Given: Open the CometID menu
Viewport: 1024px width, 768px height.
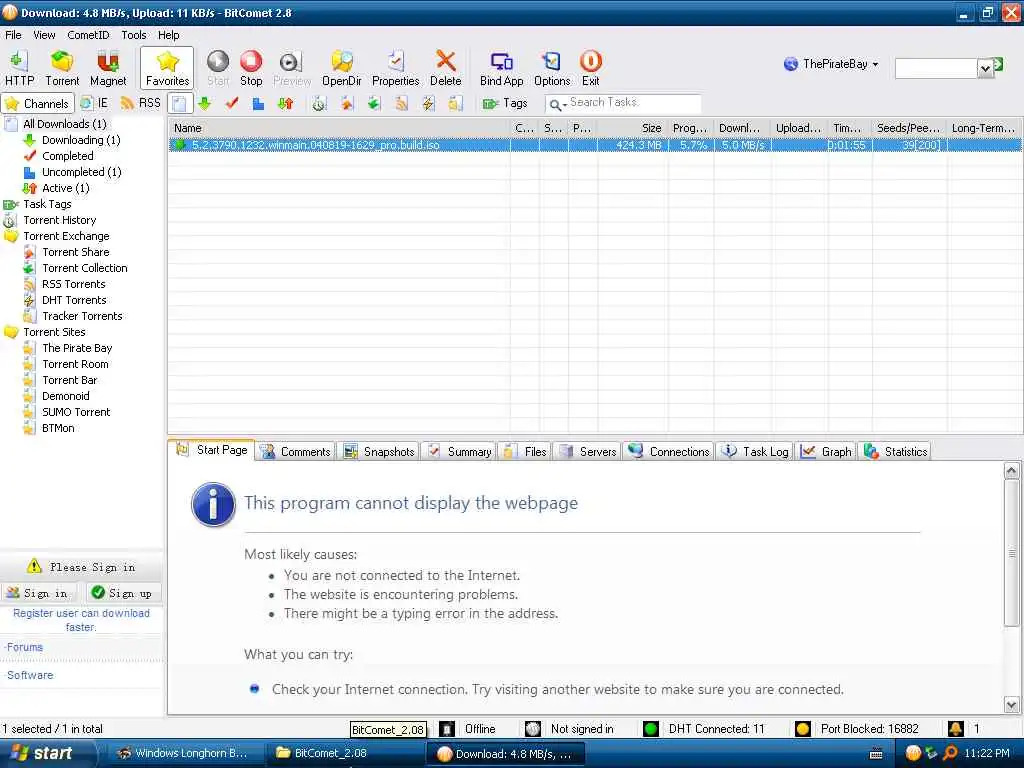Looking at the screenshot, I should pos(88,35).
